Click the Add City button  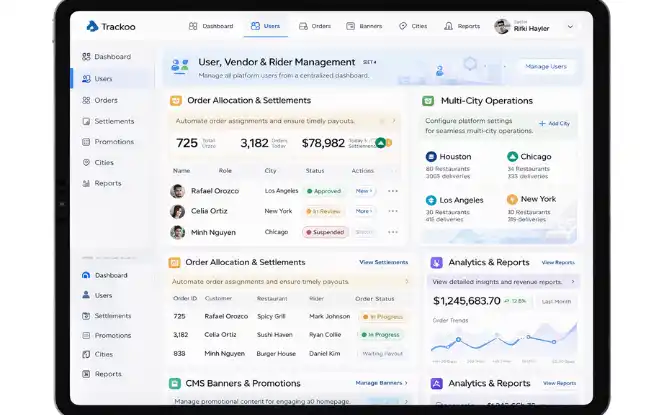tap(554, 123)
